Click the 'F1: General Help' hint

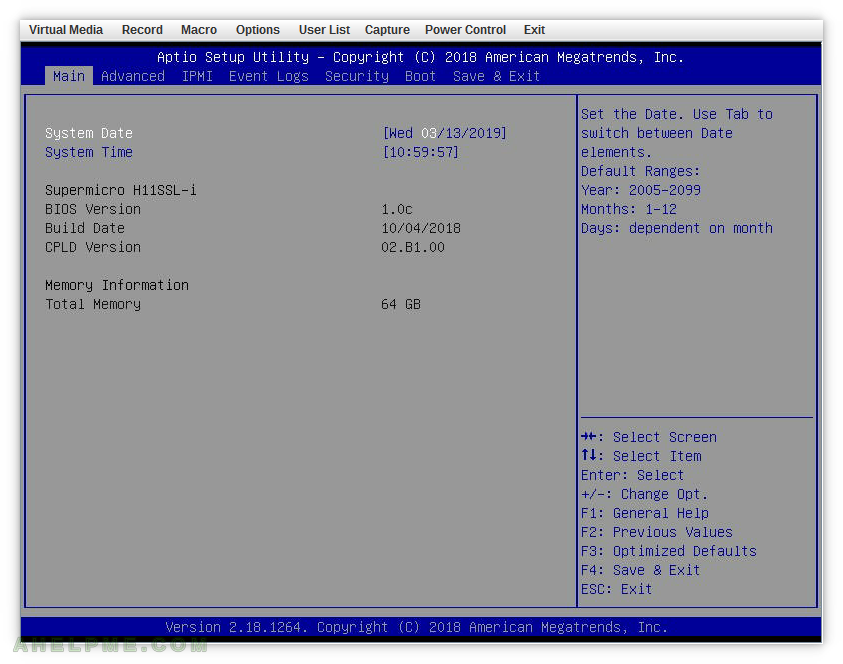645,513
